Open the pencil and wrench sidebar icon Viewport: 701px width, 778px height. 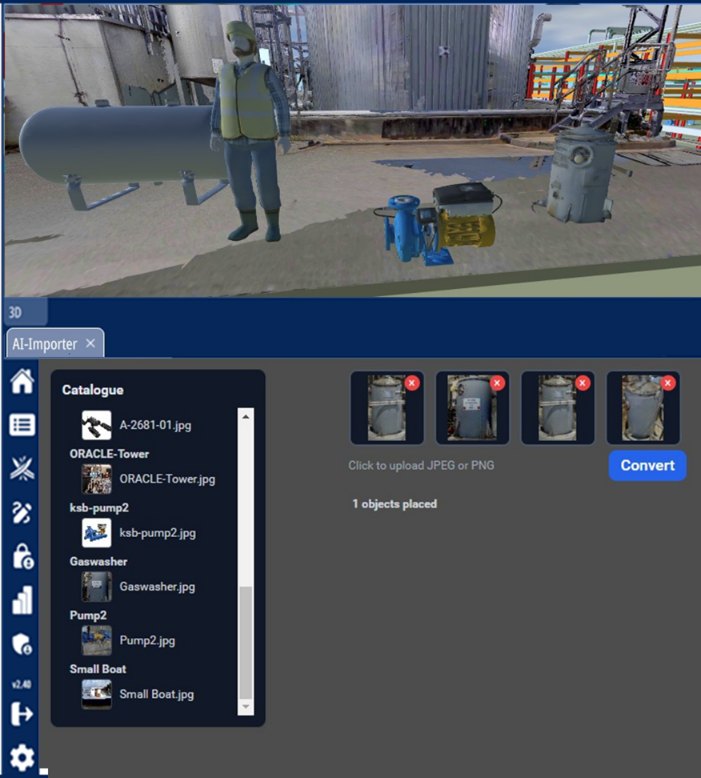[22, 513]
